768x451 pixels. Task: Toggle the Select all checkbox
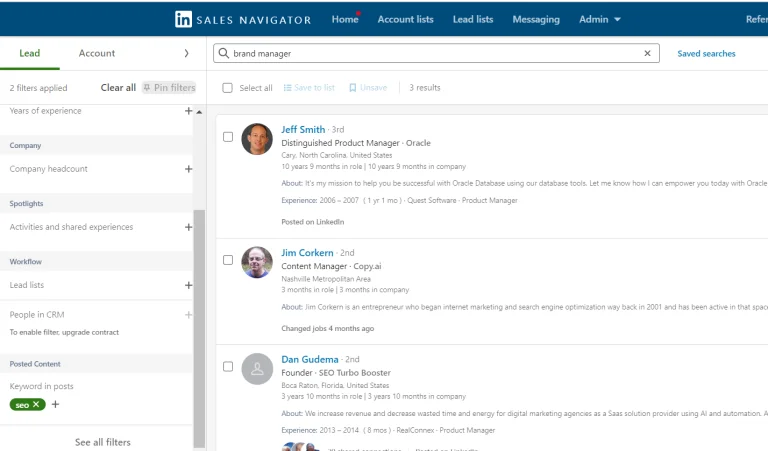pyautogui.click(x=228, y=88)
